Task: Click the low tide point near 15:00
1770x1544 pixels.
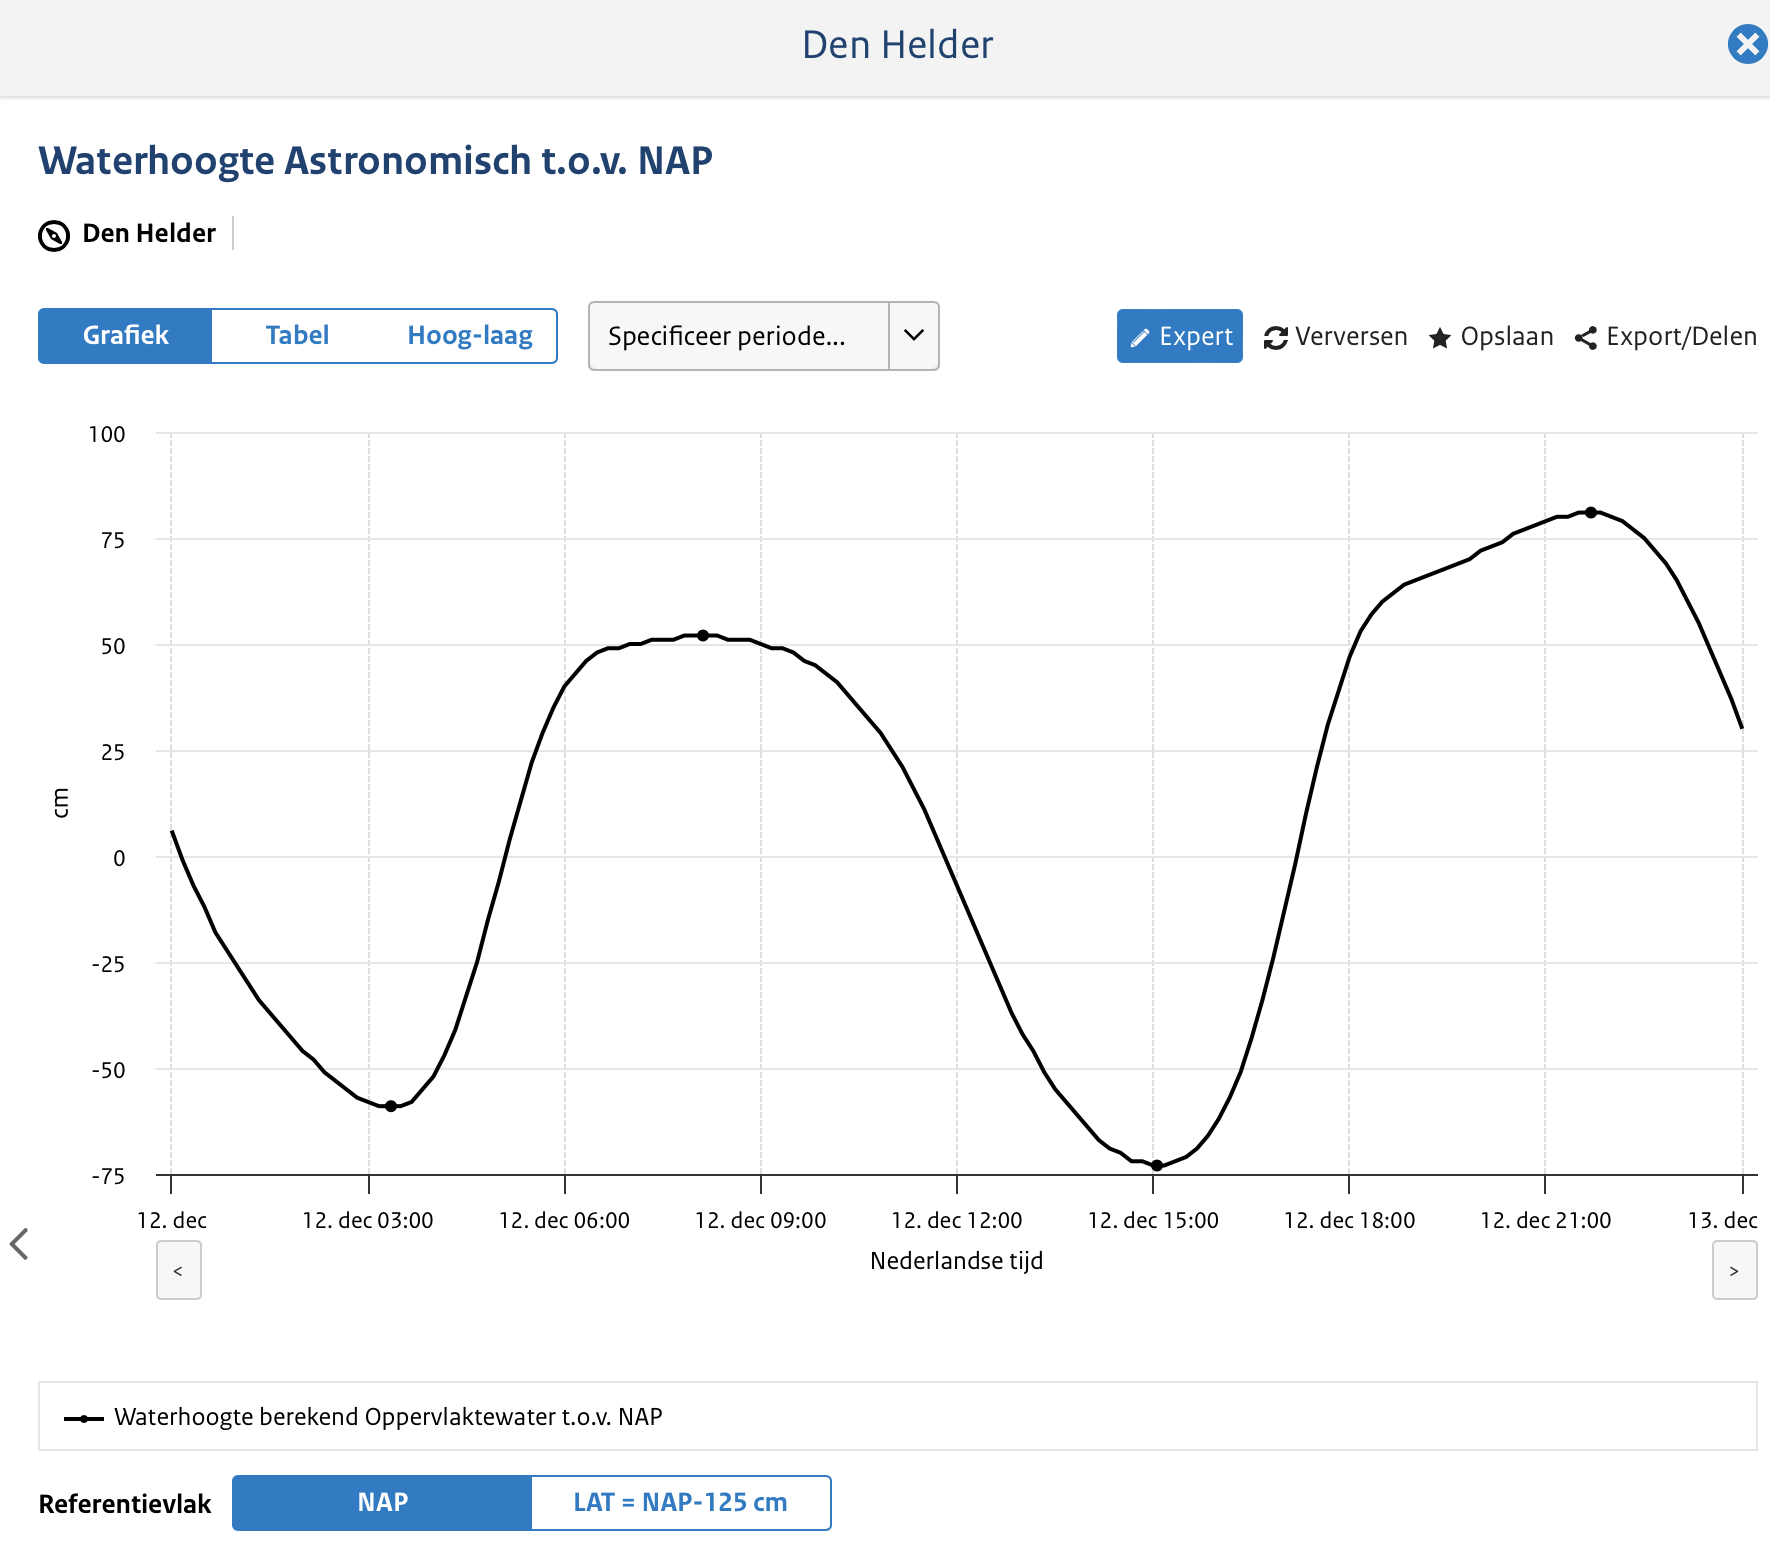Action: point(1157,1165)
